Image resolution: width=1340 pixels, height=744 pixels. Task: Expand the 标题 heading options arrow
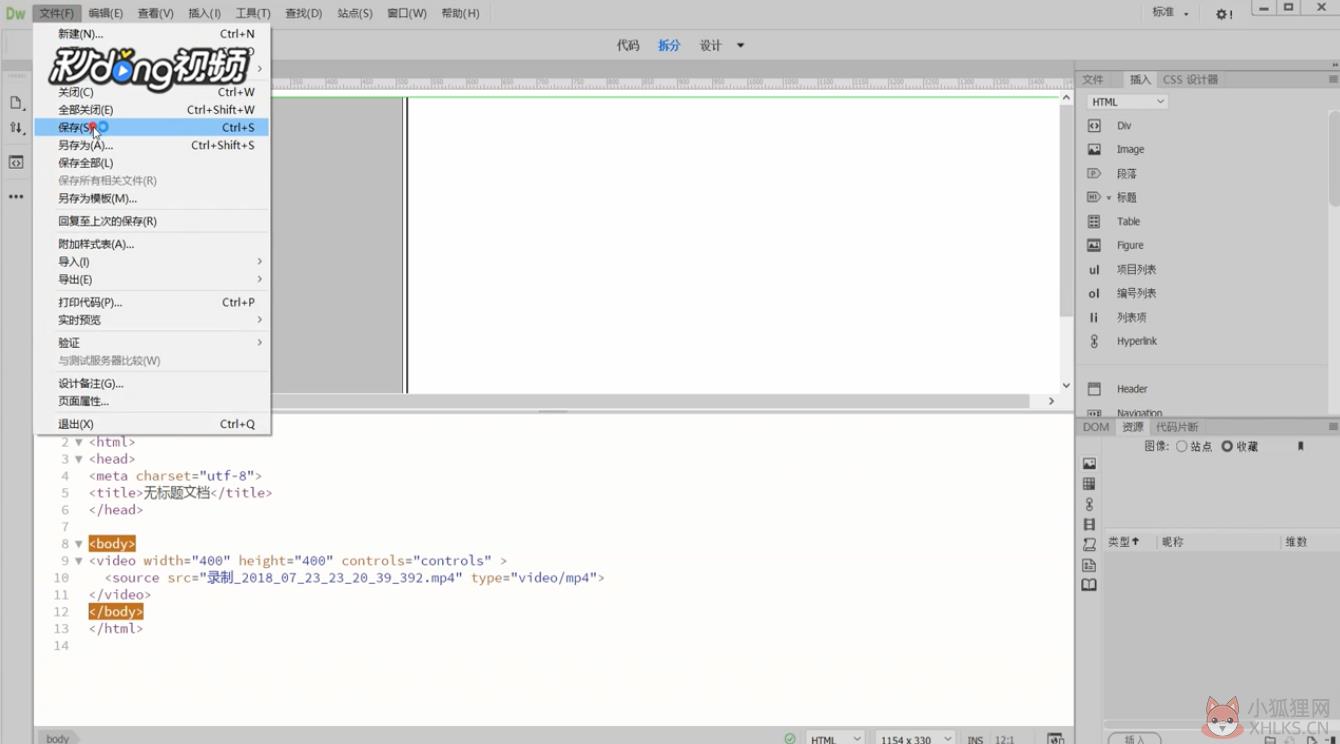[x=1108, y=198]
